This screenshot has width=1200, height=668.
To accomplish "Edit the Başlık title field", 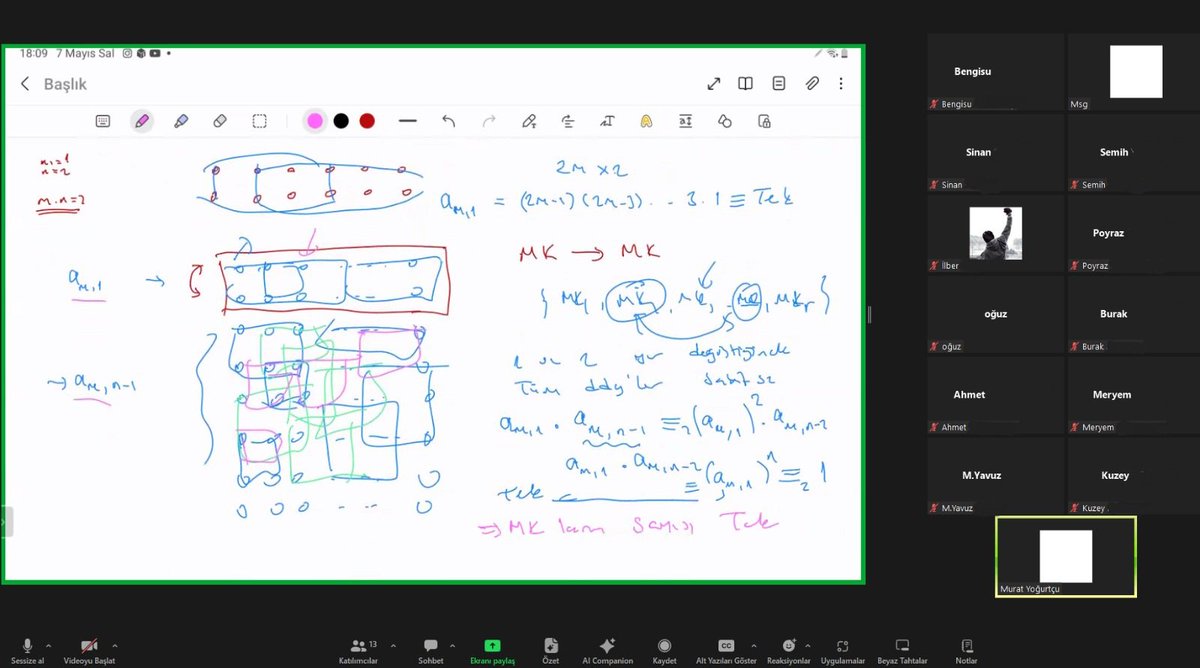I will point(66,85).
